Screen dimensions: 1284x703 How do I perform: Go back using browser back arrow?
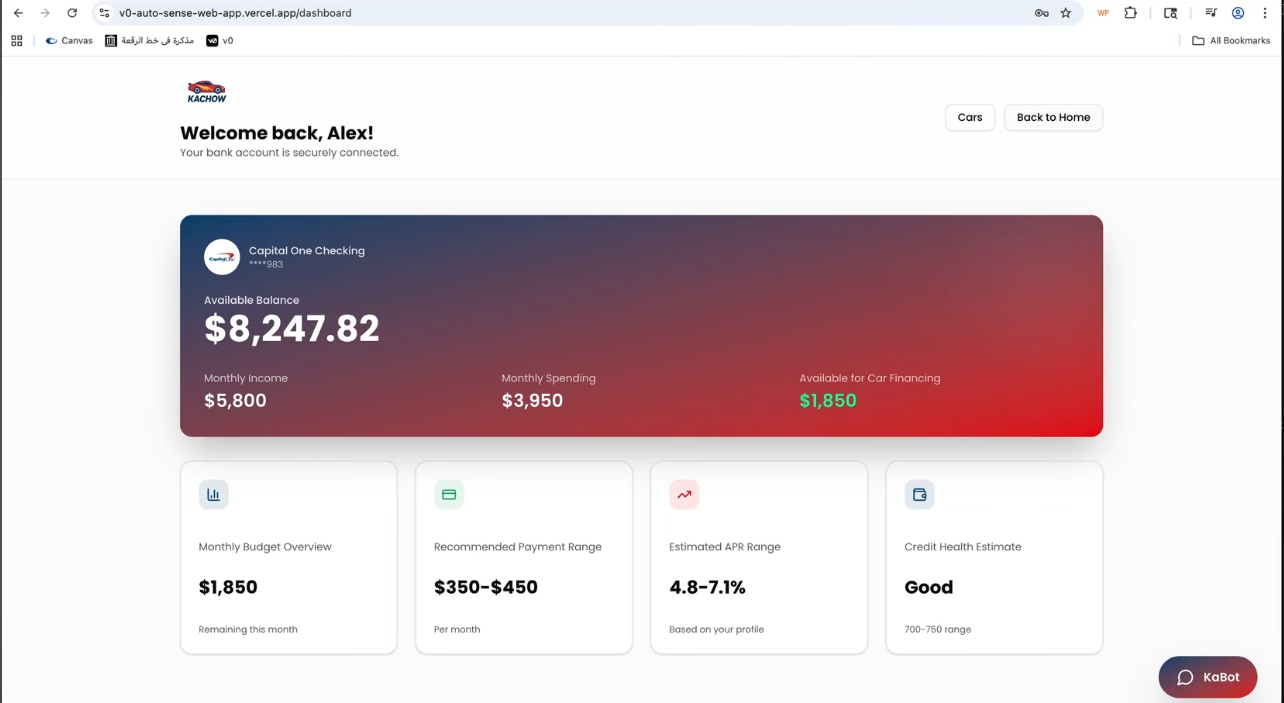click(x=18, y=13)
